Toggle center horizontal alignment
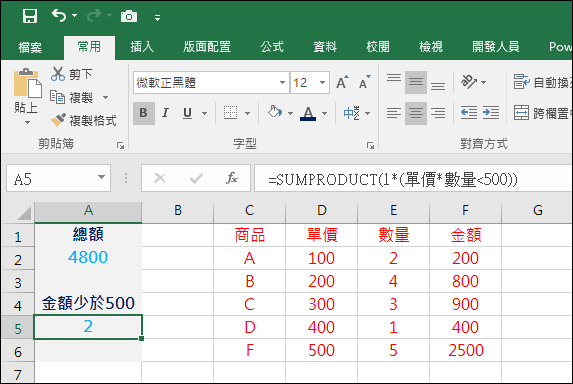Image resolution: width=573 pixels, height=384 pixels. coord(416,113)
